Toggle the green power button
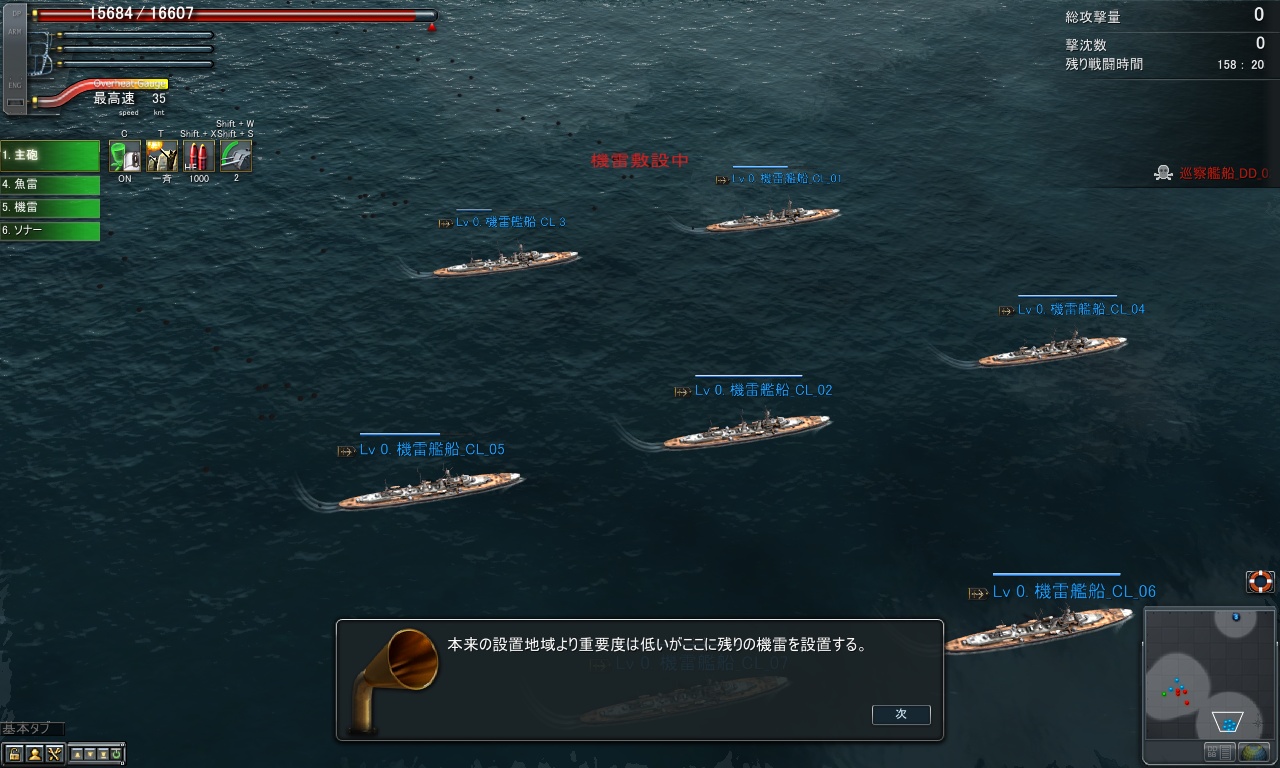The image size is (1280, 768). 116,754
